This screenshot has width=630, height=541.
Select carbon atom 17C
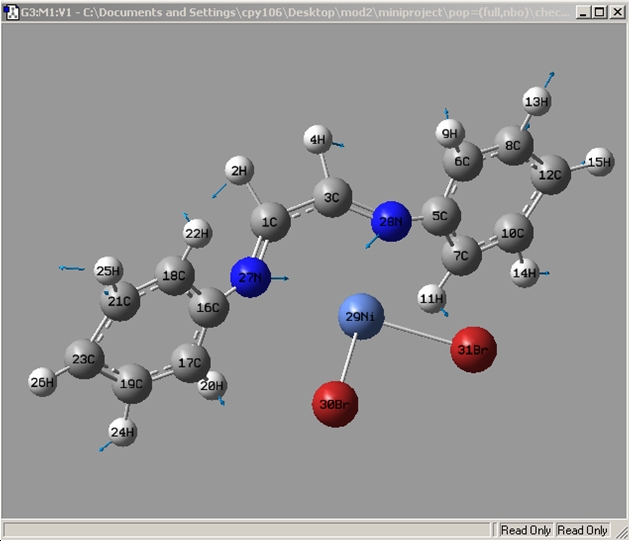190,363
